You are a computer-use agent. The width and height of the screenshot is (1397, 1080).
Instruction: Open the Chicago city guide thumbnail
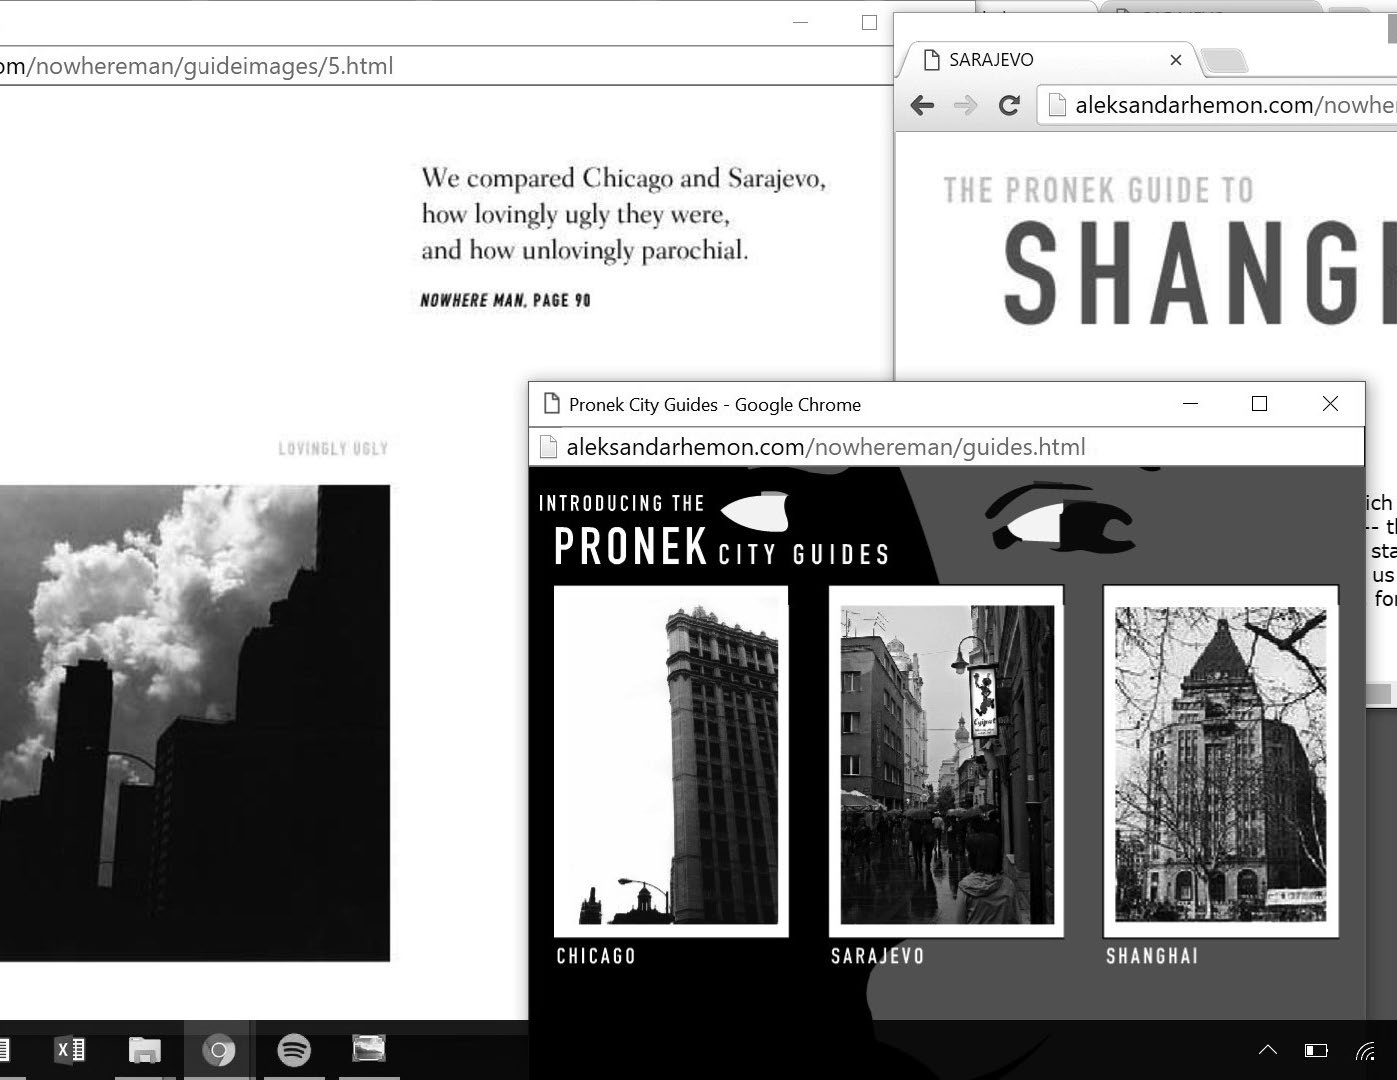[671, 762]
